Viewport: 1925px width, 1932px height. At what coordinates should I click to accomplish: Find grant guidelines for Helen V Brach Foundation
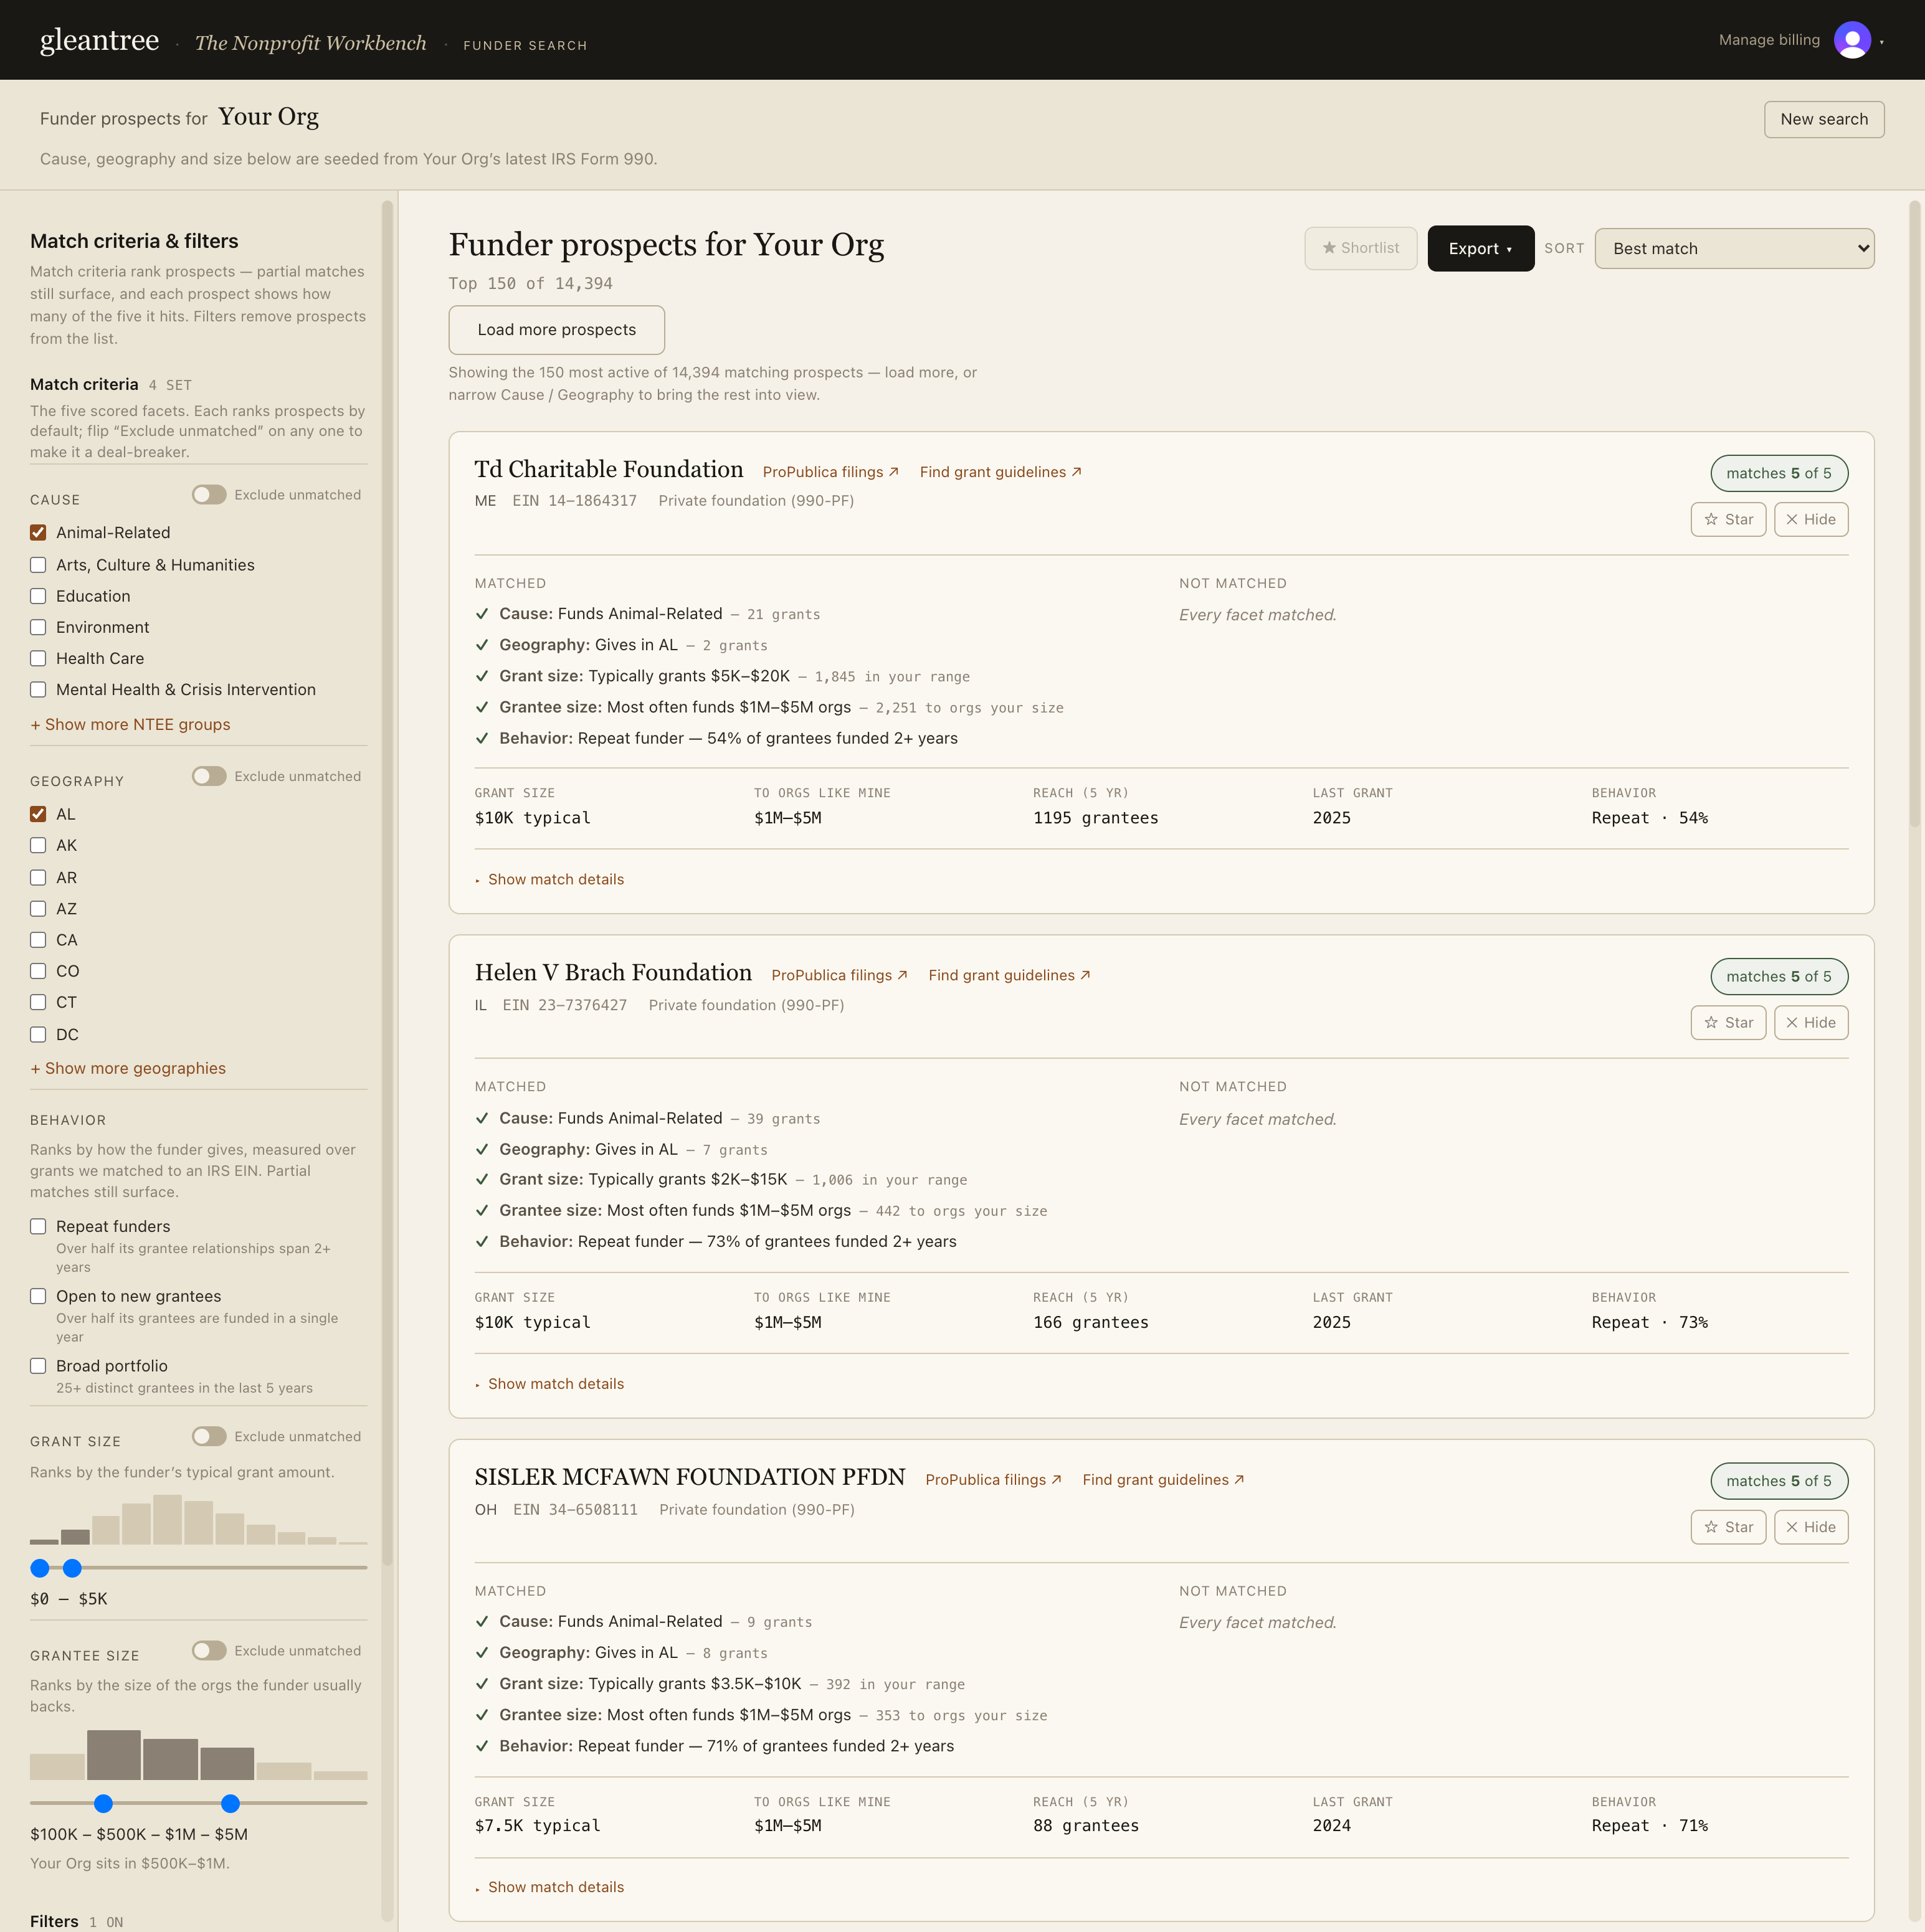[x=1009, y=975]
